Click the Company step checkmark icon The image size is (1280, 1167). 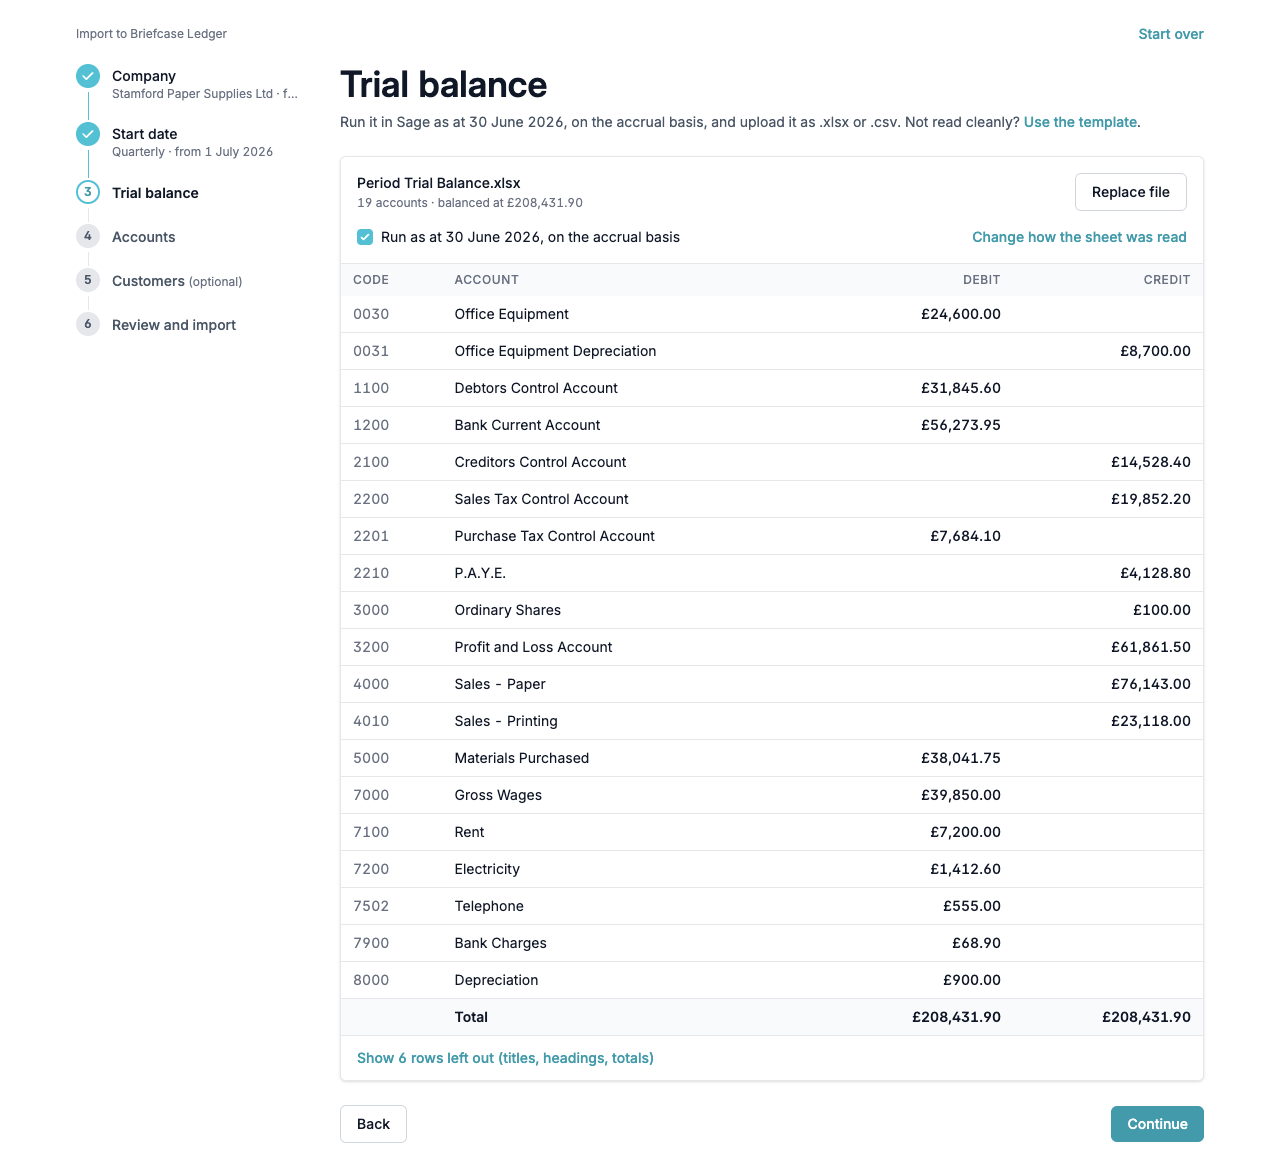pyautogui.click(x=88, y=76)
